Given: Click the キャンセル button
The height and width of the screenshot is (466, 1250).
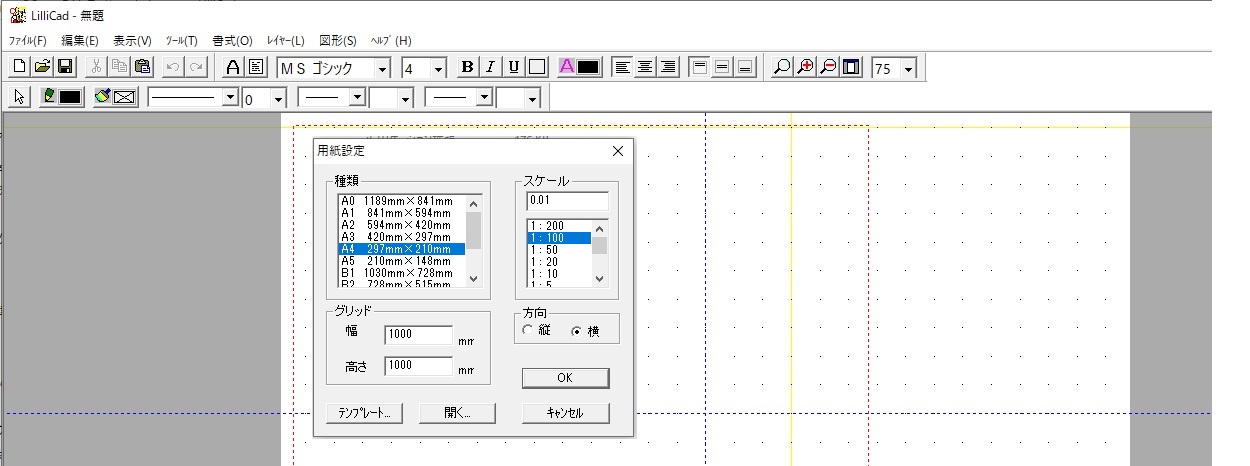Looking at the screenshot, I should pos(565,413).
